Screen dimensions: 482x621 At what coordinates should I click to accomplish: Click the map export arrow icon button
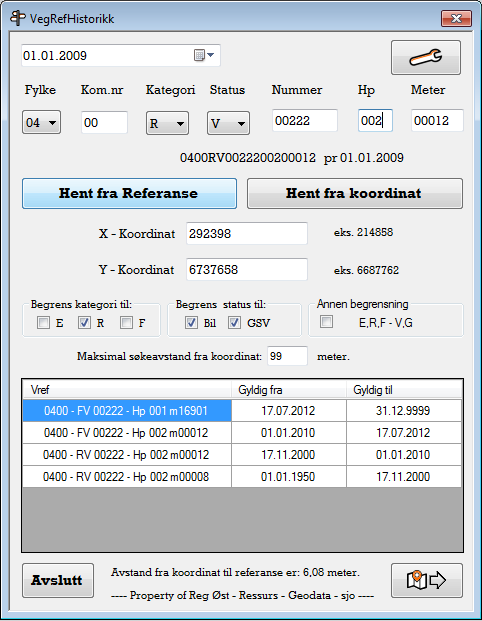(x=427, y=580)
